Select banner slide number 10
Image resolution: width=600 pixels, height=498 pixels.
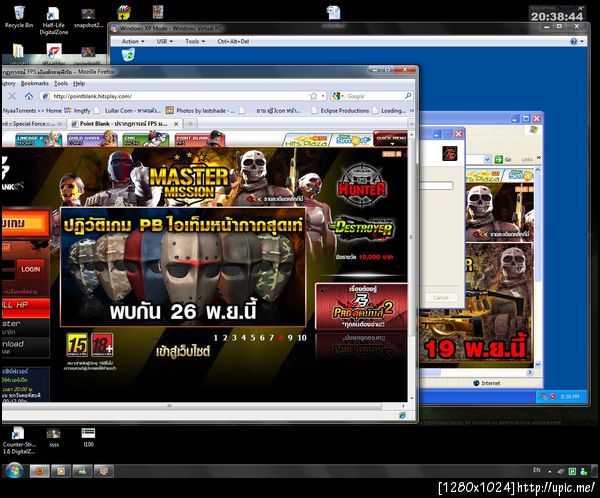click(x=302, y=338)
